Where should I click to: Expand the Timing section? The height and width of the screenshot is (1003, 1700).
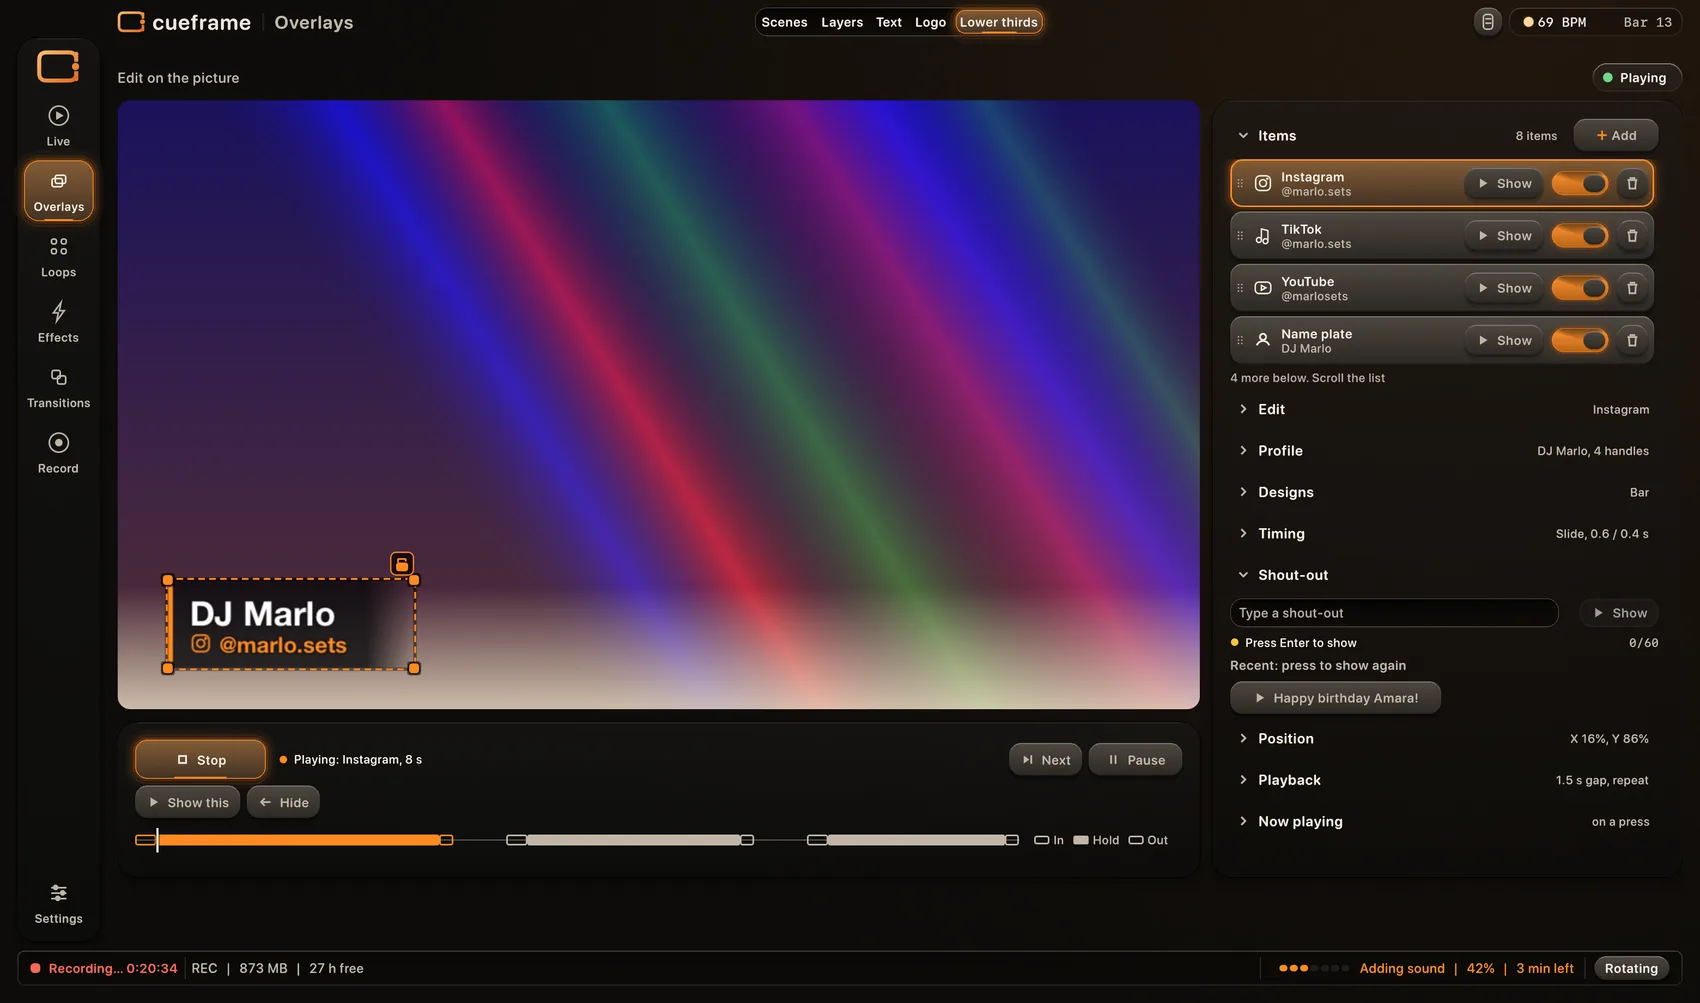click(1444, 534)
